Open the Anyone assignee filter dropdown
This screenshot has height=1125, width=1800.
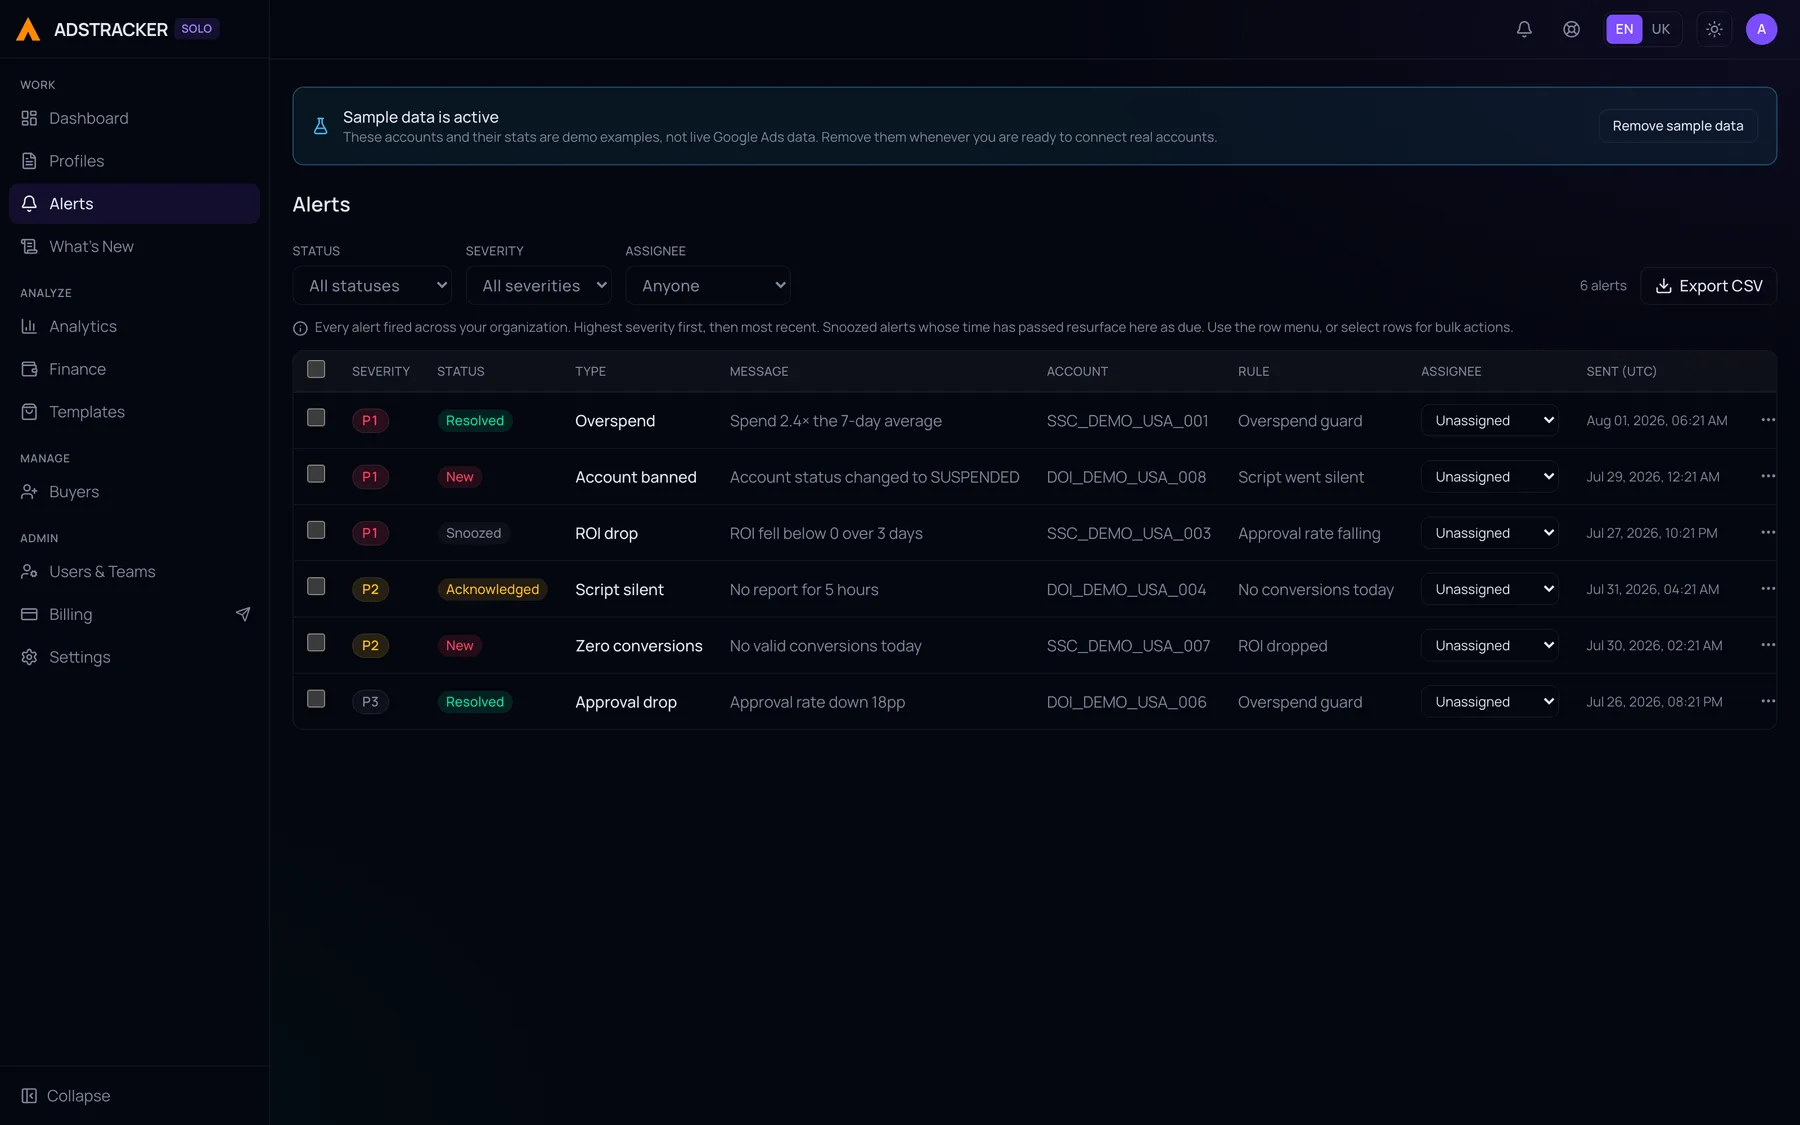pyautogui.click(x=708, y=286)
